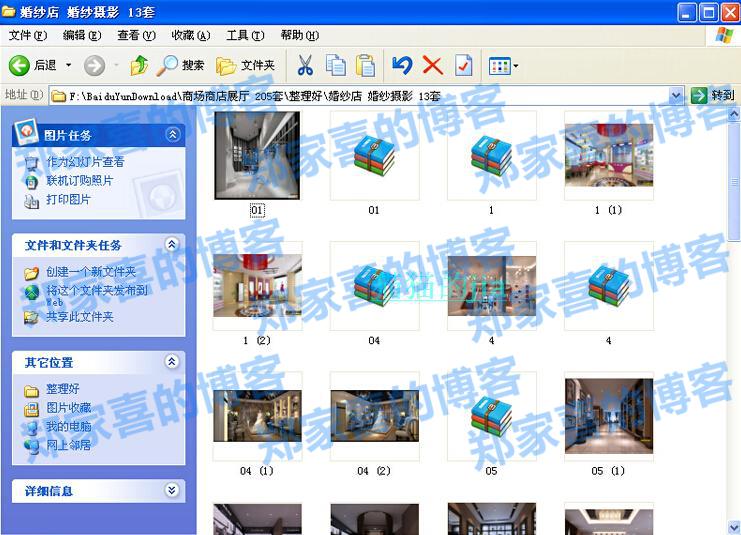Select the image thumbnail 1 (2)
The height and width of the screenshot is (535, 741).
[257, 285]
